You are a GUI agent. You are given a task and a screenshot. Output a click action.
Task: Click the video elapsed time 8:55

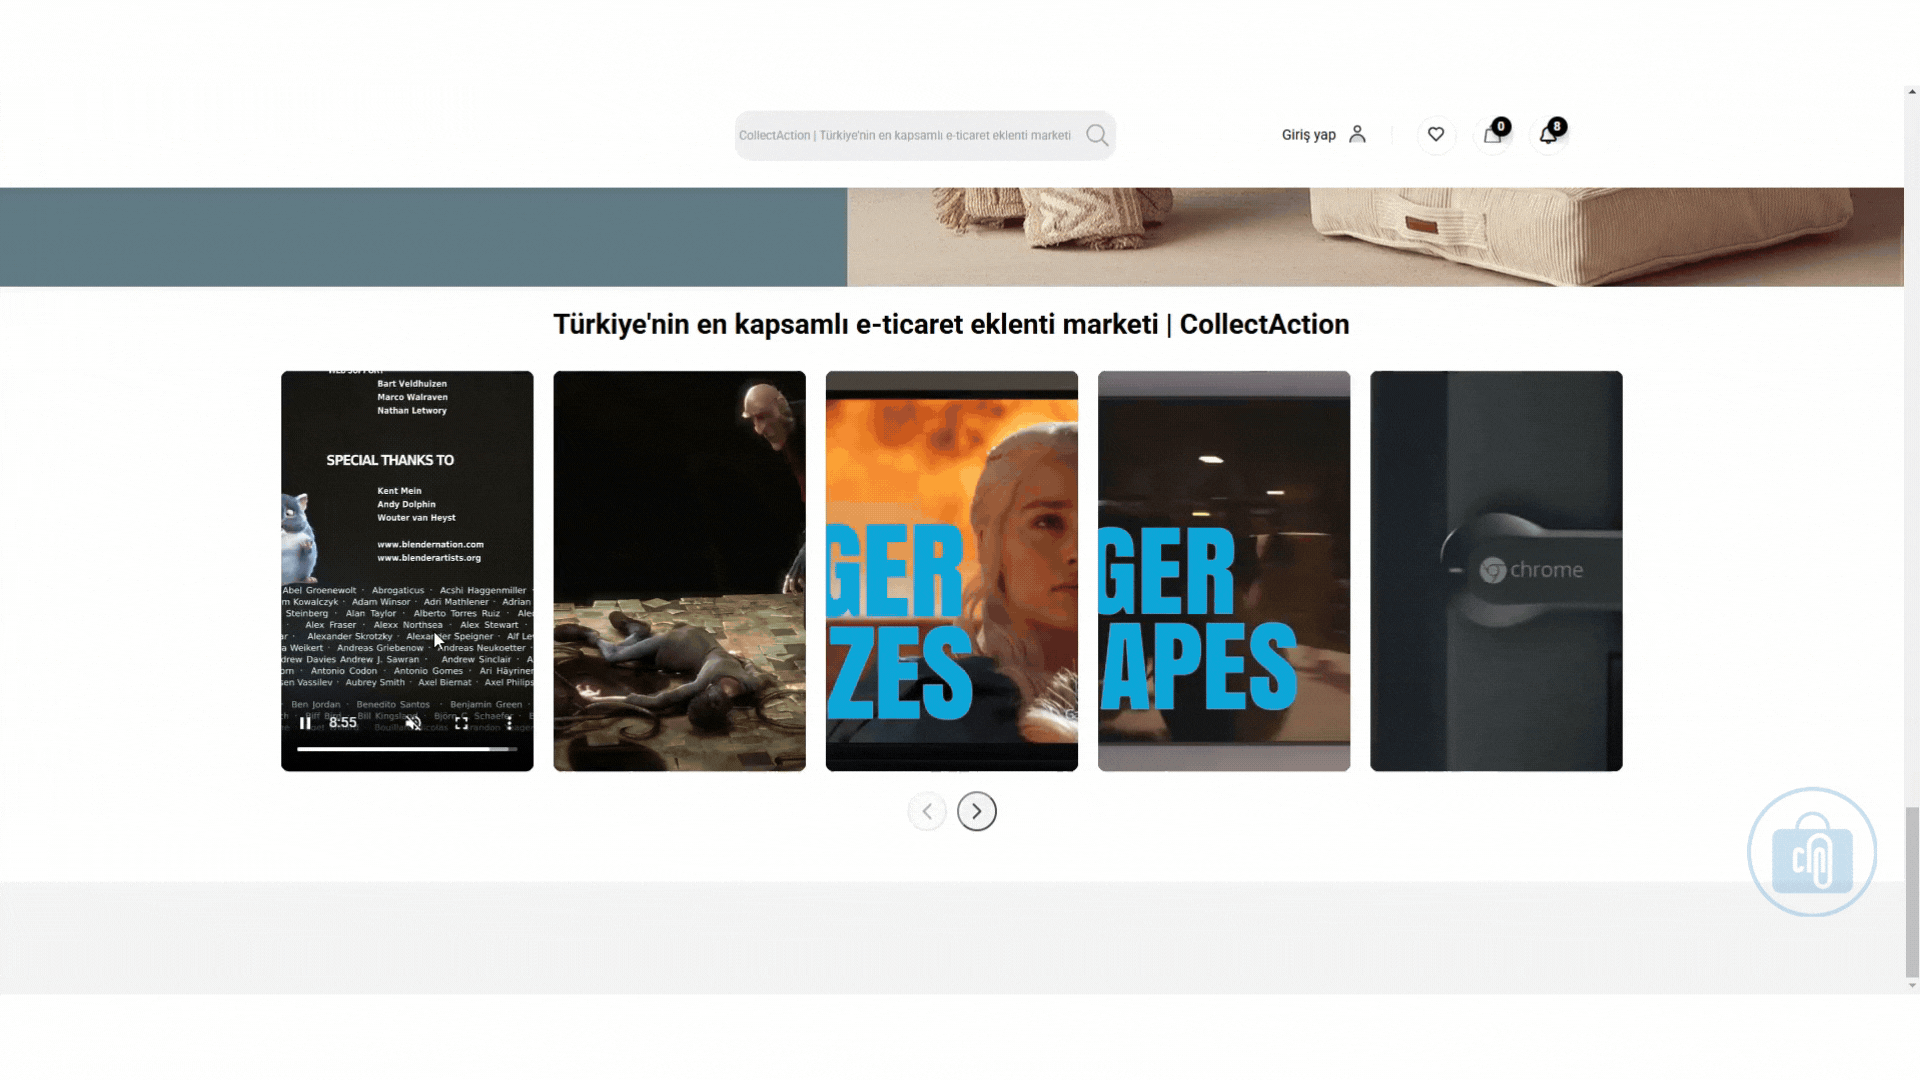(x=343, y=723)
